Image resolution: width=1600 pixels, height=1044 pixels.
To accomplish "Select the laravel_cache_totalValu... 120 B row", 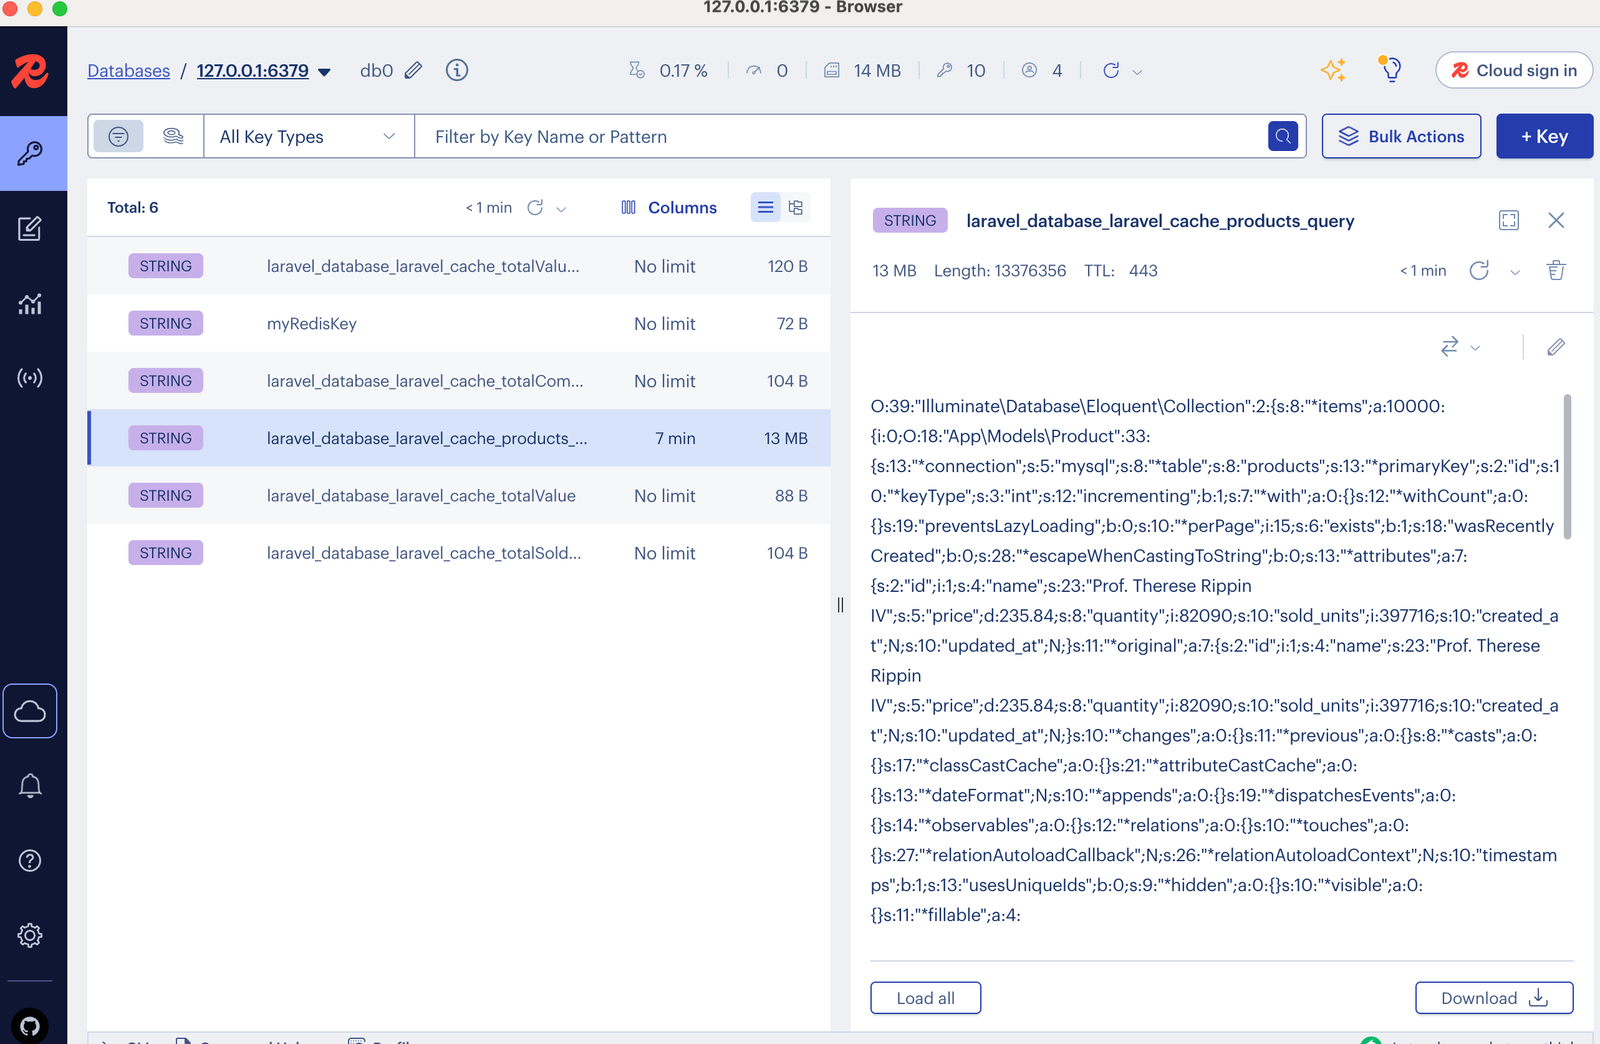I will click(x=459, y=266).
